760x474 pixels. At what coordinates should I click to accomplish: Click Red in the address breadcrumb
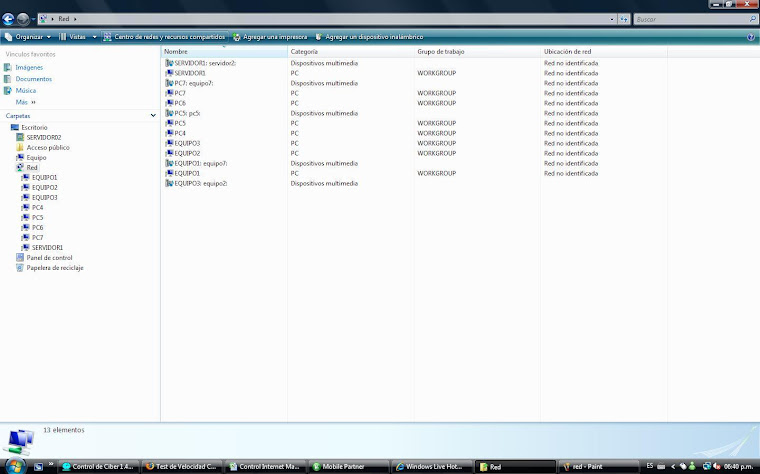63,19
